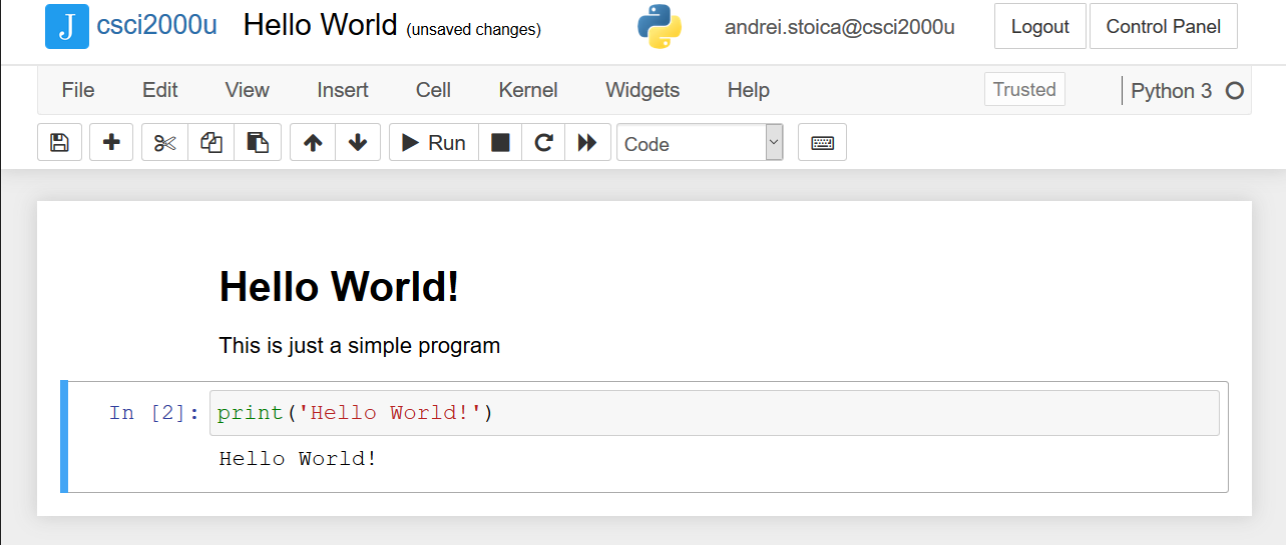Open the Code cell type dropdown
The width and height of the screenshot is (1286, 545).
coord(700,143)
